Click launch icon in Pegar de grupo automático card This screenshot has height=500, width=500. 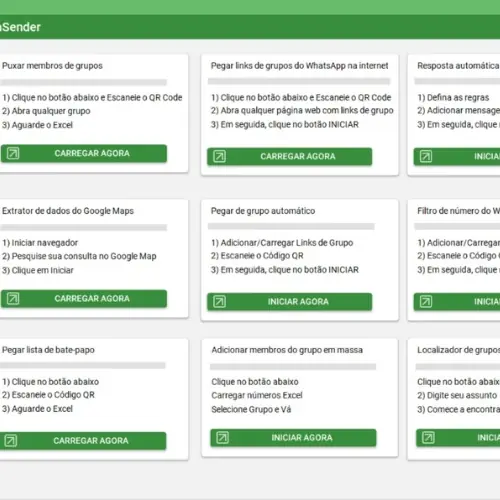(x=219, y=302)
